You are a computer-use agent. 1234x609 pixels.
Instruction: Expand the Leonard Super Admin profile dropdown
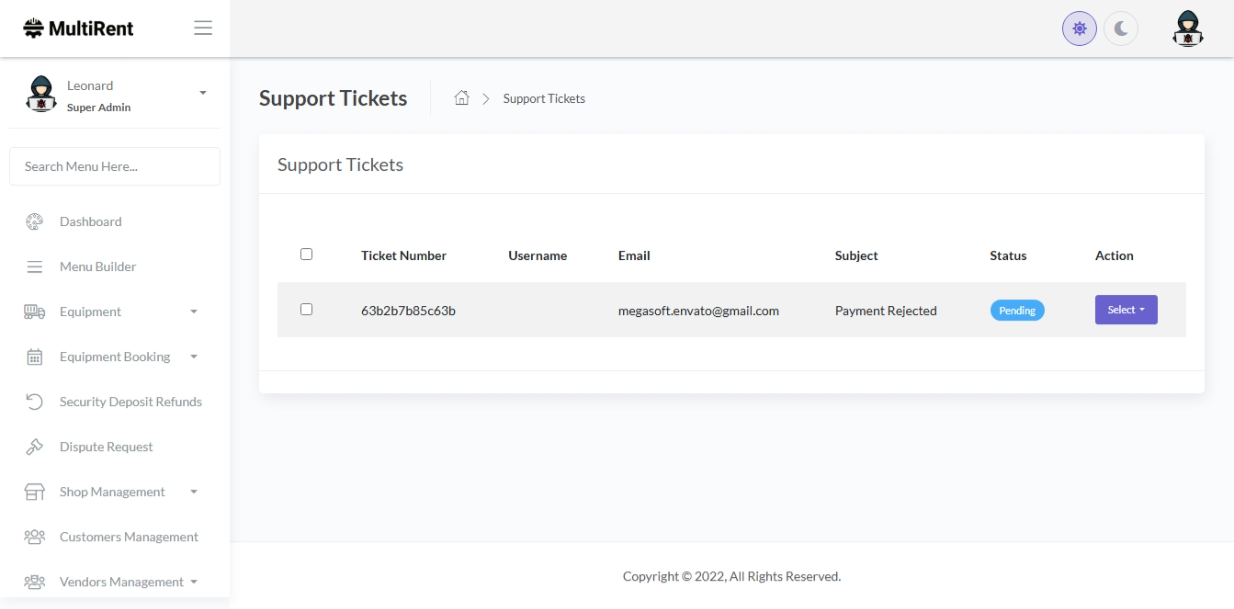tap(203, 93)
